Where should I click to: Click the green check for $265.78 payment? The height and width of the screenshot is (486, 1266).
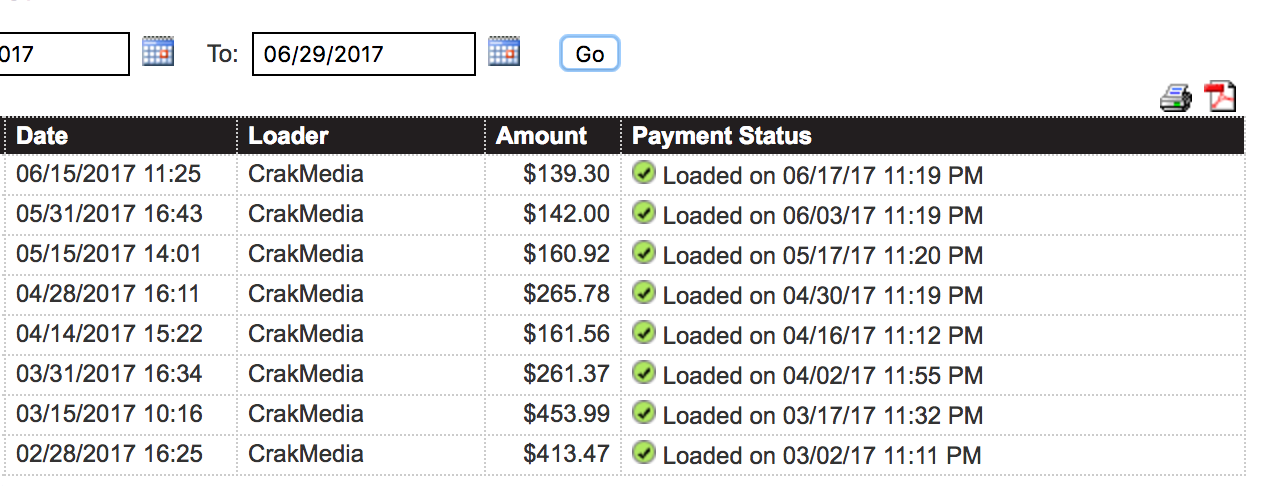click(645, 293)
